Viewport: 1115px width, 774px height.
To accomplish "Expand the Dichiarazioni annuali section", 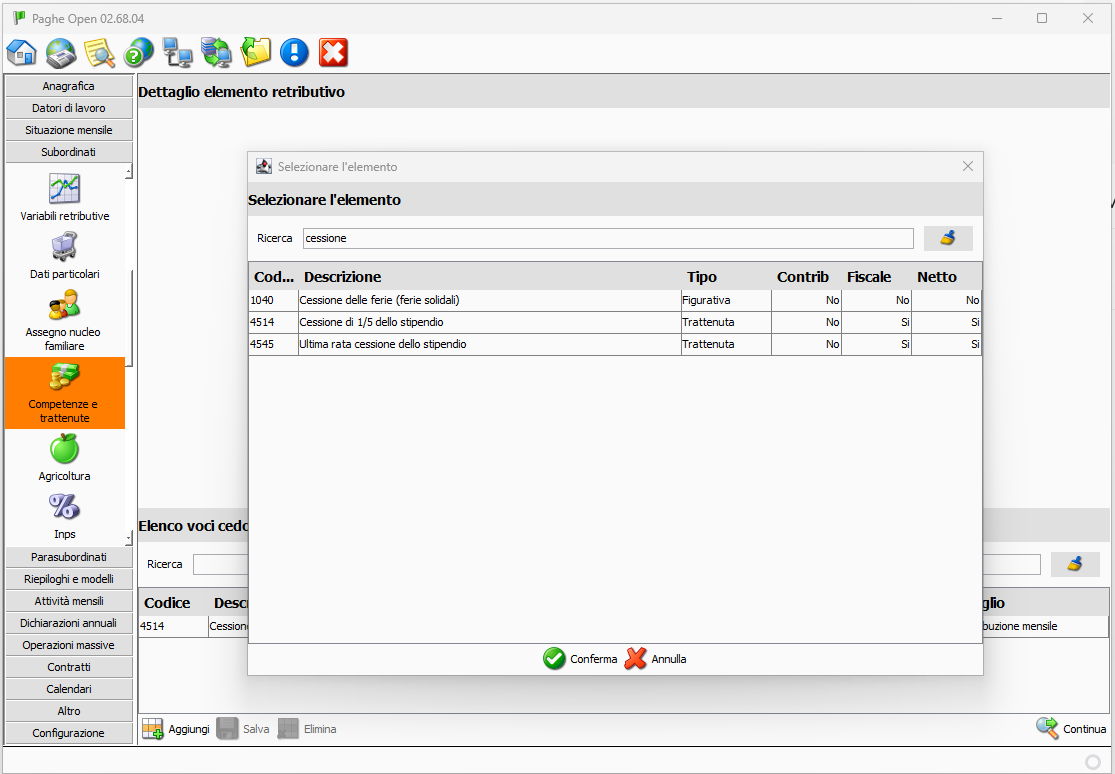I will (x=69, y=623).
